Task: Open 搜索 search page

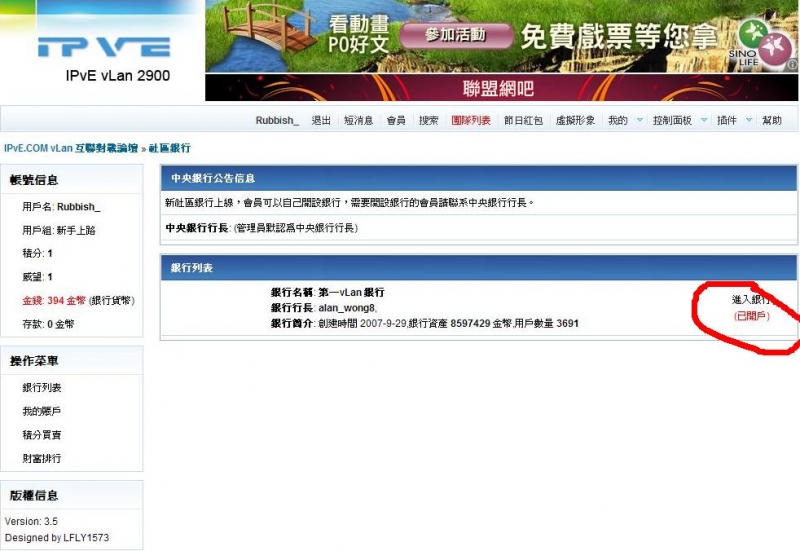Action: 429,120
